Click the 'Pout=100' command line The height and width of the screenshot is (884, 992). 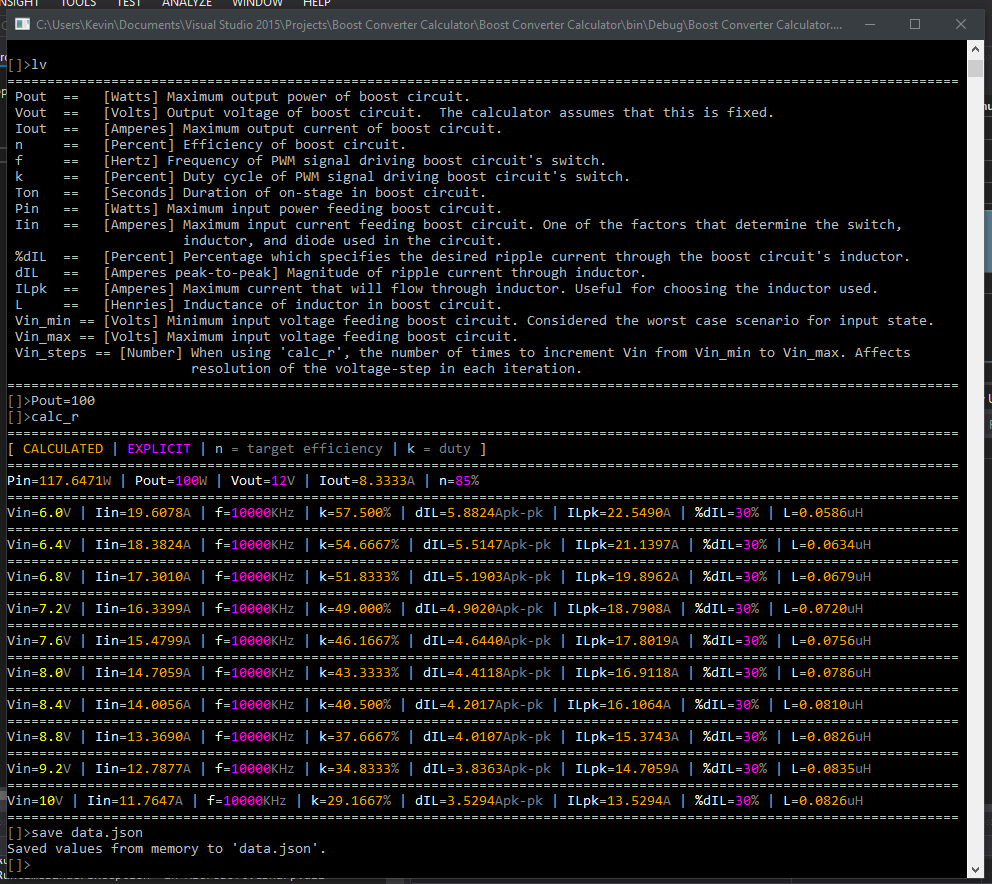[63, 400]
